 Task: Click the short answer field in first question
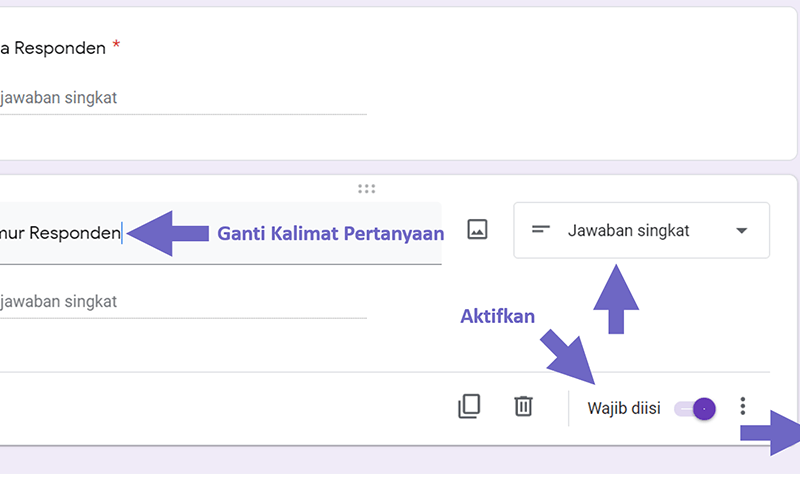[183, 98]
